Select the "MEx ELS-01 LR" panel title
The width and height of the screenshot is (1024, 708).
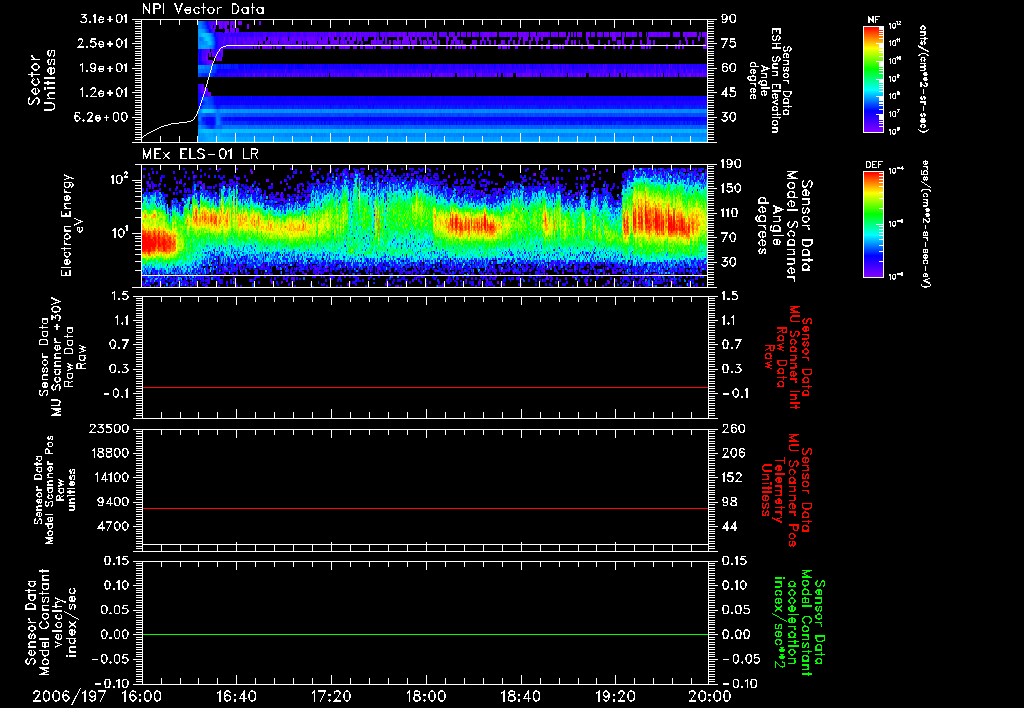coord(200,155)
